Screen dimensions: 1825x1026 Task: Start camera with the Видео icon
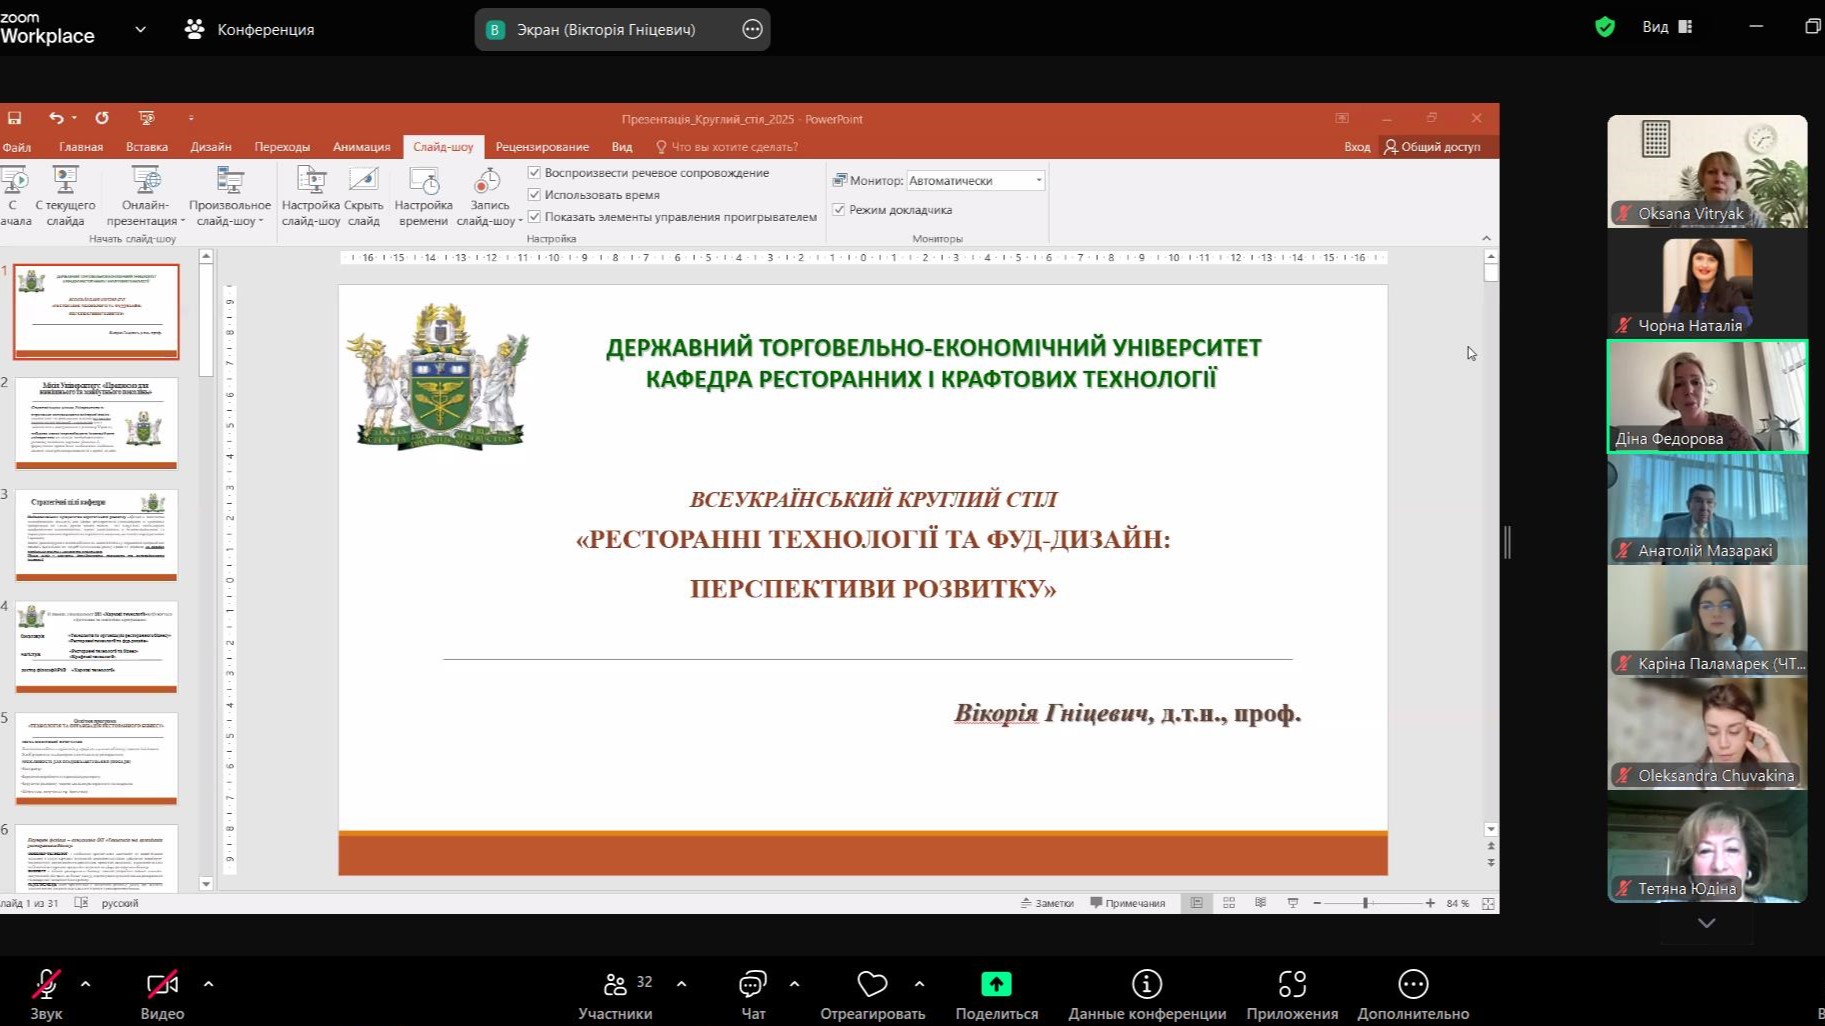click(162, 985)
